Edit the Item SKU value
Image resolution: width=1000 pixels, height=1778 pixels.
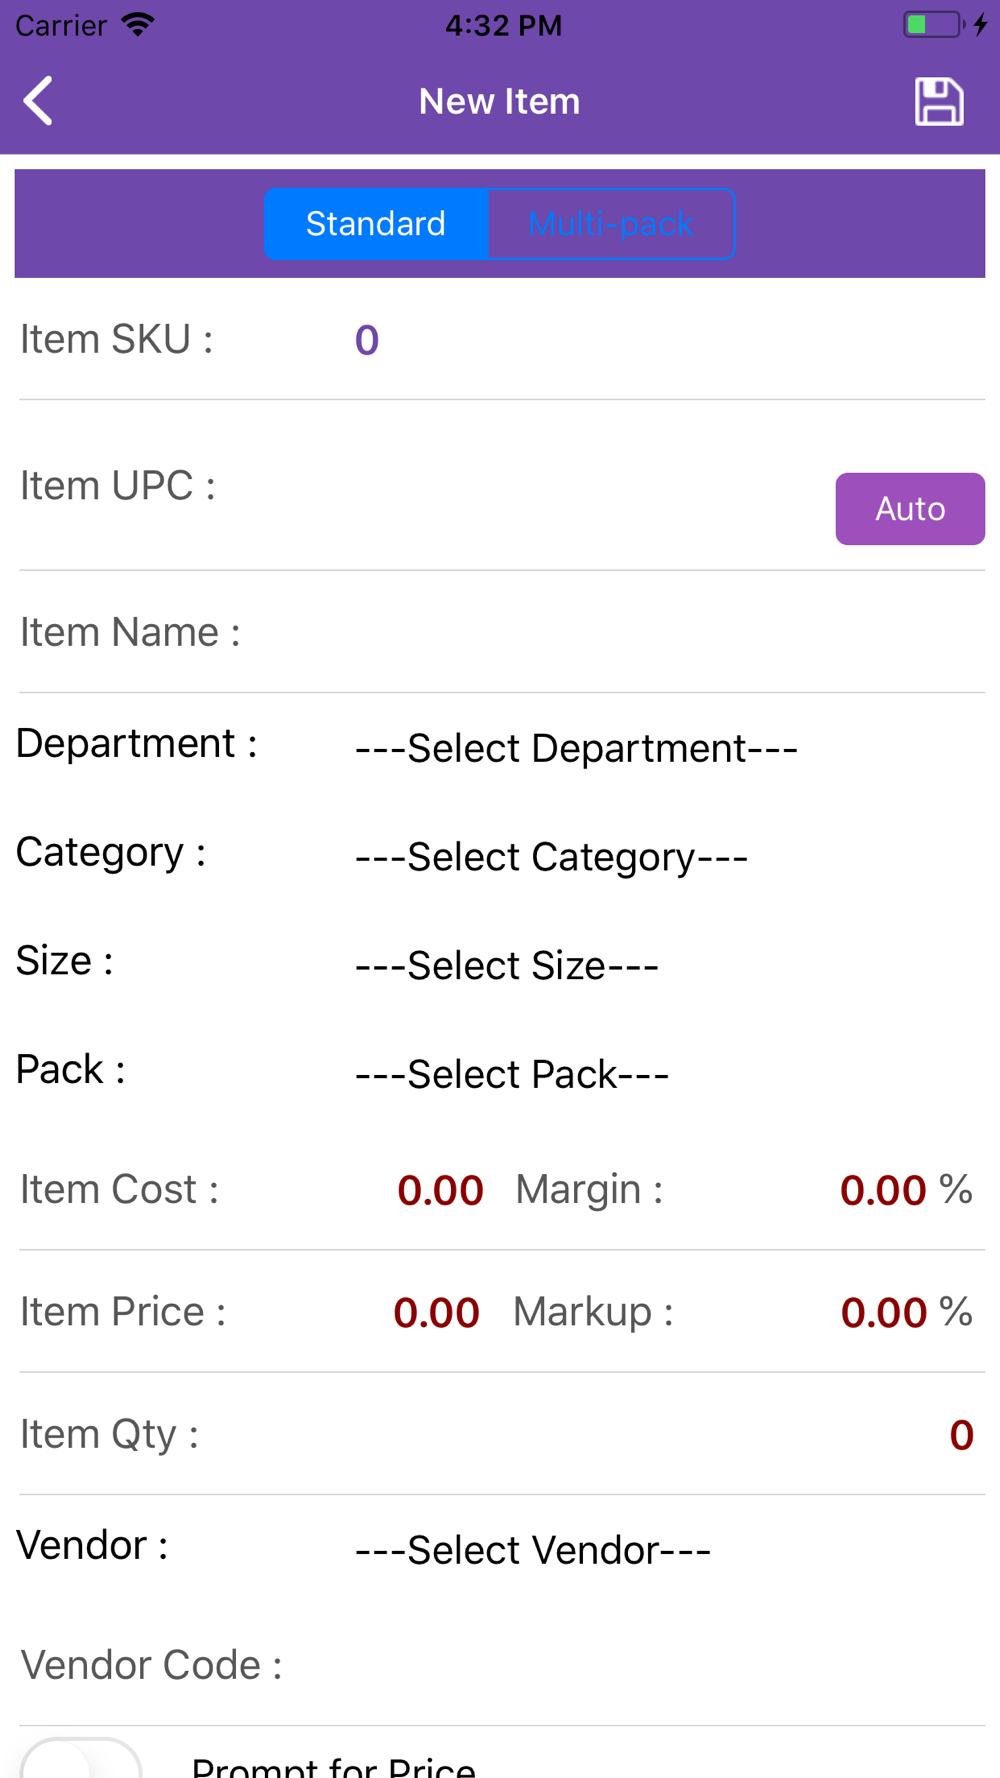[x=367, y=340]
